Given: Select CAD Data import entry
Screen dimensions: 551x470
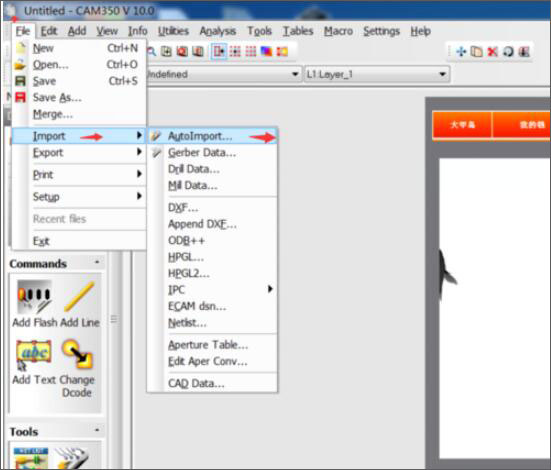Looking at the screenshot, I should (212, 383).
